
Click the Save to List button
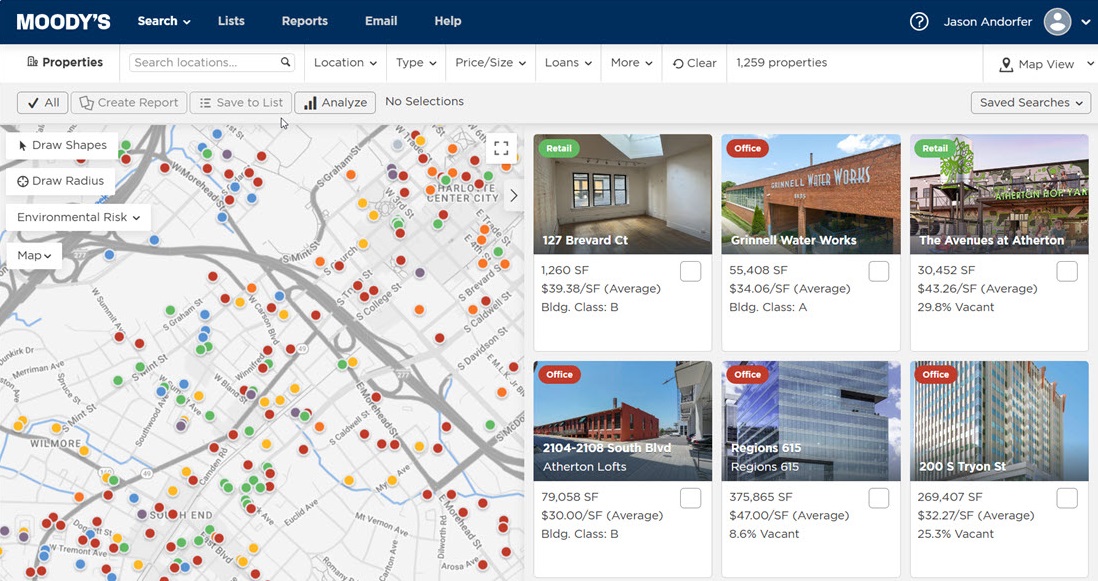point(241,102)
